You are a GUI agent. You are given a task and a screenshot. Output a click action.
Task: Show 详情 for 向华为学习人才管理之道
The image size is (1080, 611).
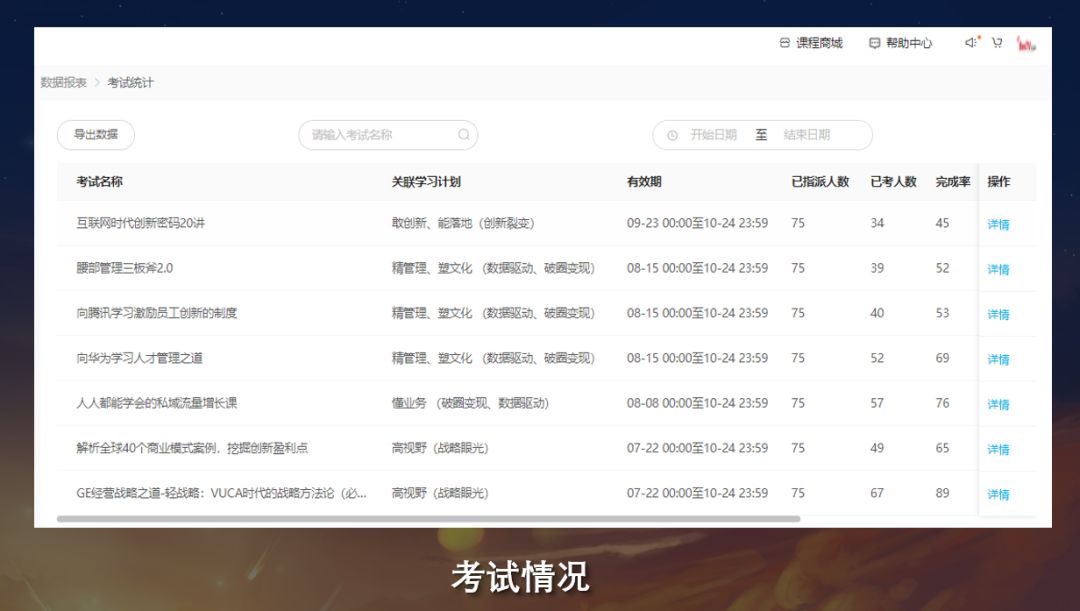pos(998,359)
